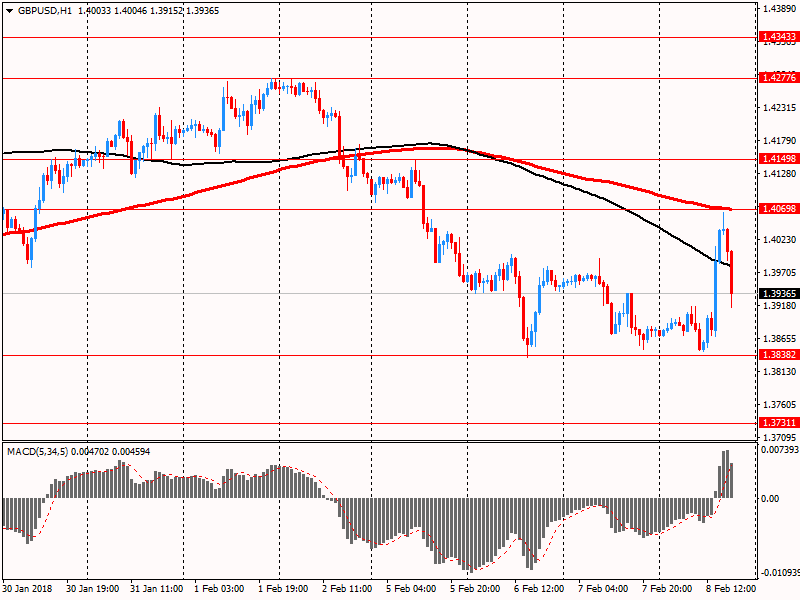Image resolution: width=800 pixels, height=600 pixels.
Task: Click the 1.37605 price scale value
Action: tap(780, 405)
